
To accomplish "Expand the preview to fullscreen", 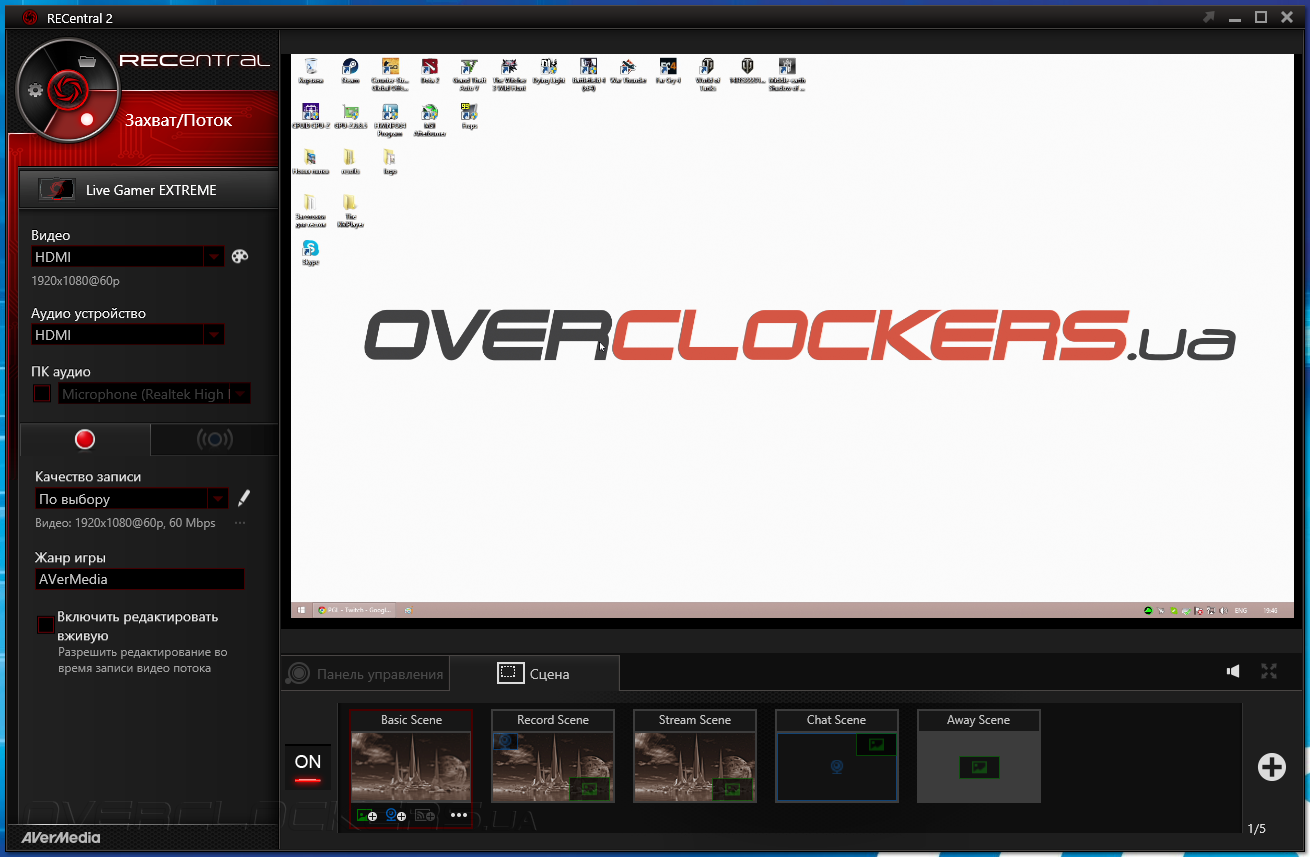I will click(1269, 671).
